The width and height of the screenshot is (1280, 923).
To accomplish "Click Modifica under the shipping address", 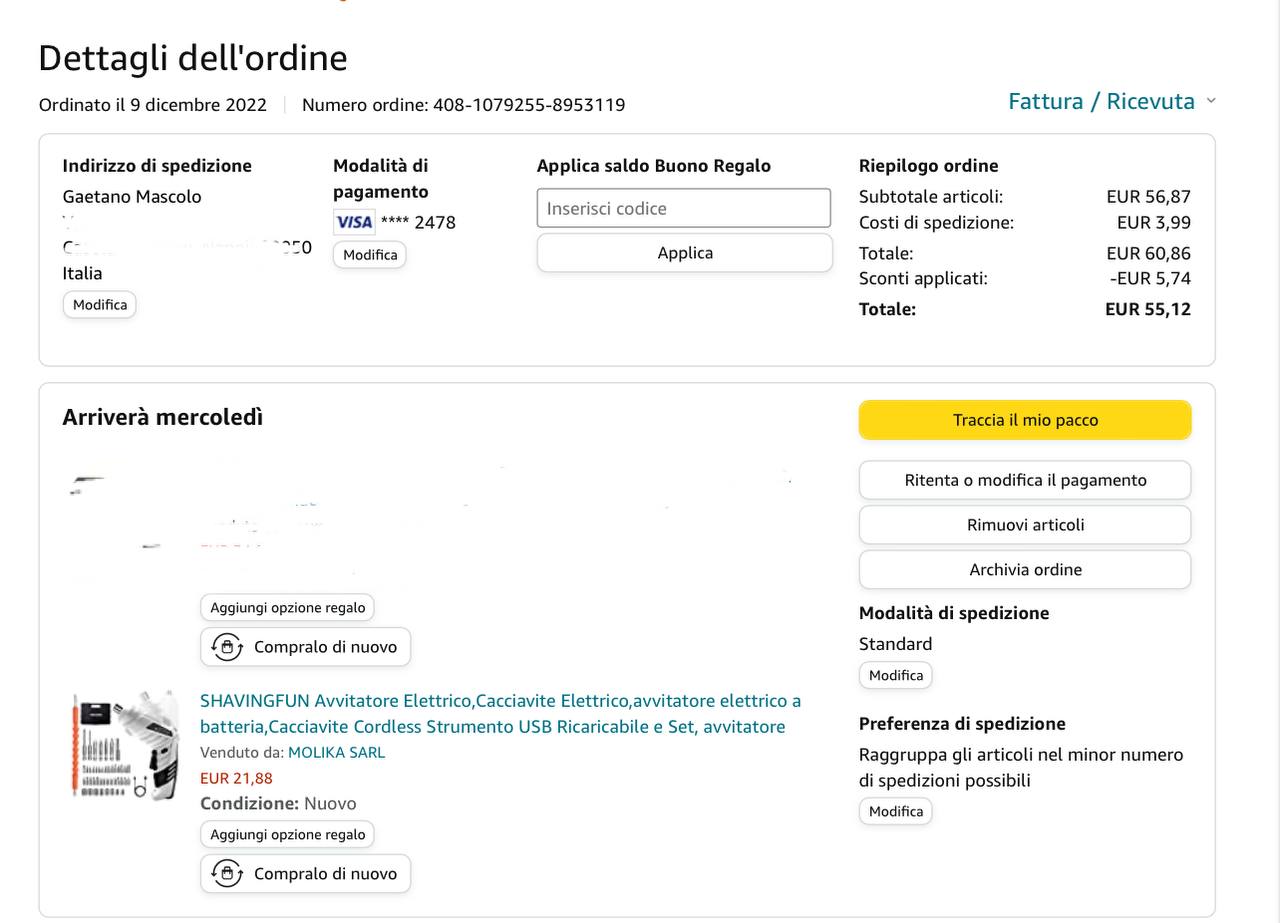I will pyautogui.click(x=100, y=305).
